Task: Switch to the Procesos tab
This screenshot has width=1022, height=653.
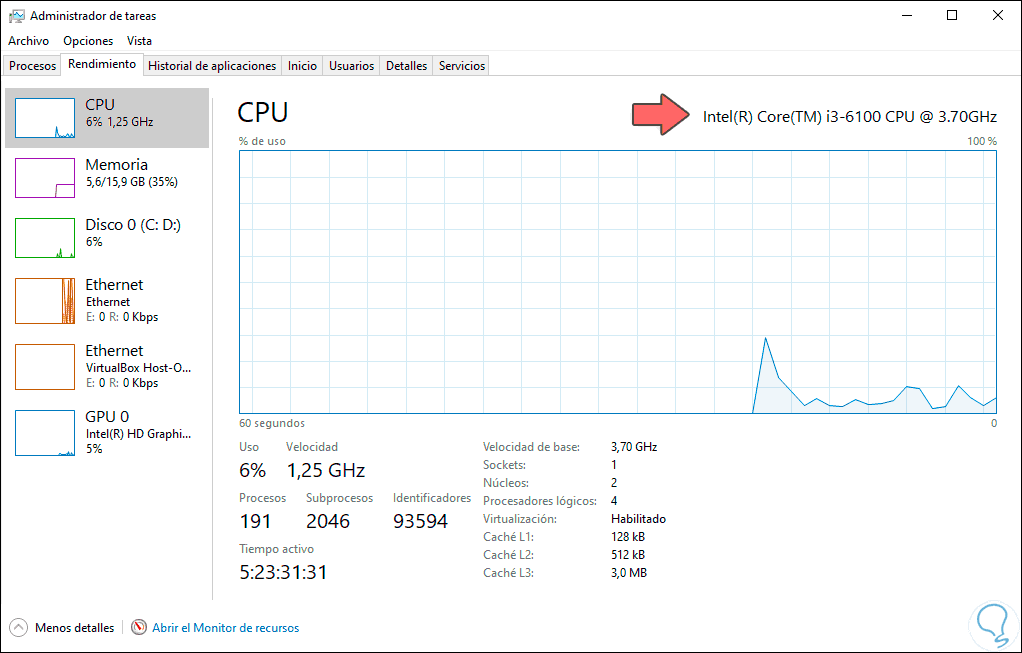Action: [33, 66]
